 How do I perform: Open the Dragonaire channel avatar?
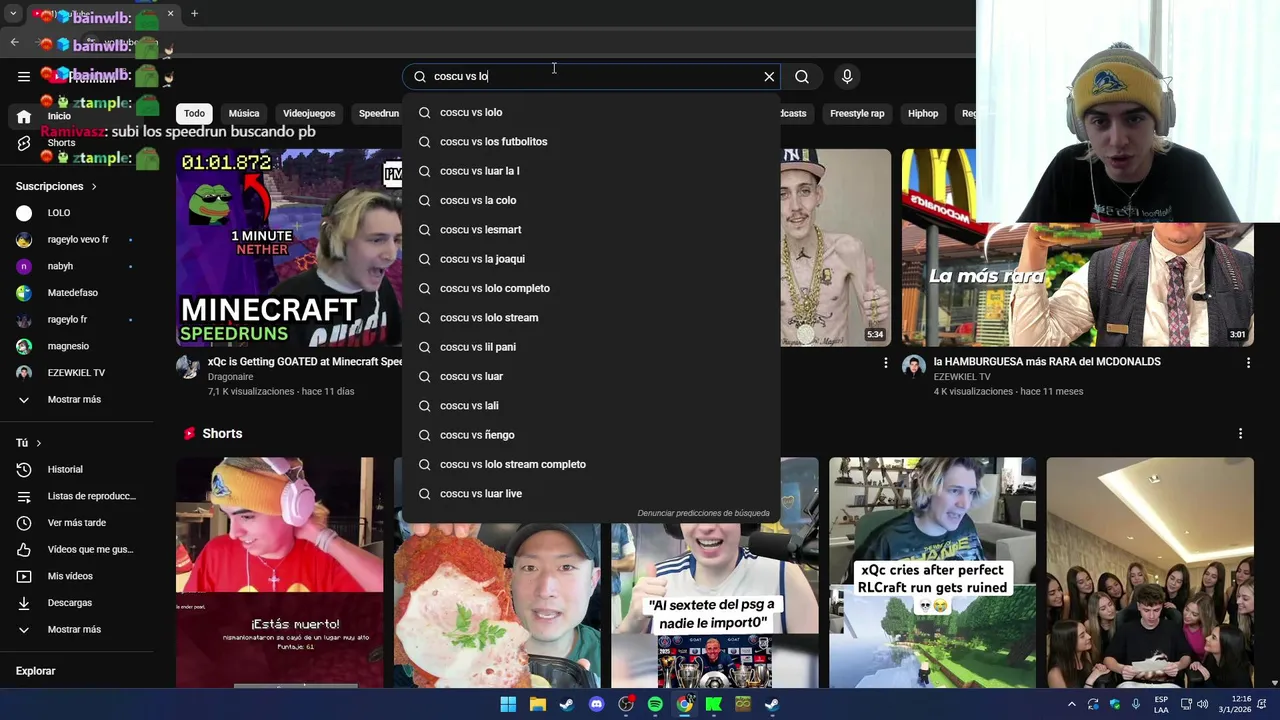188,367
